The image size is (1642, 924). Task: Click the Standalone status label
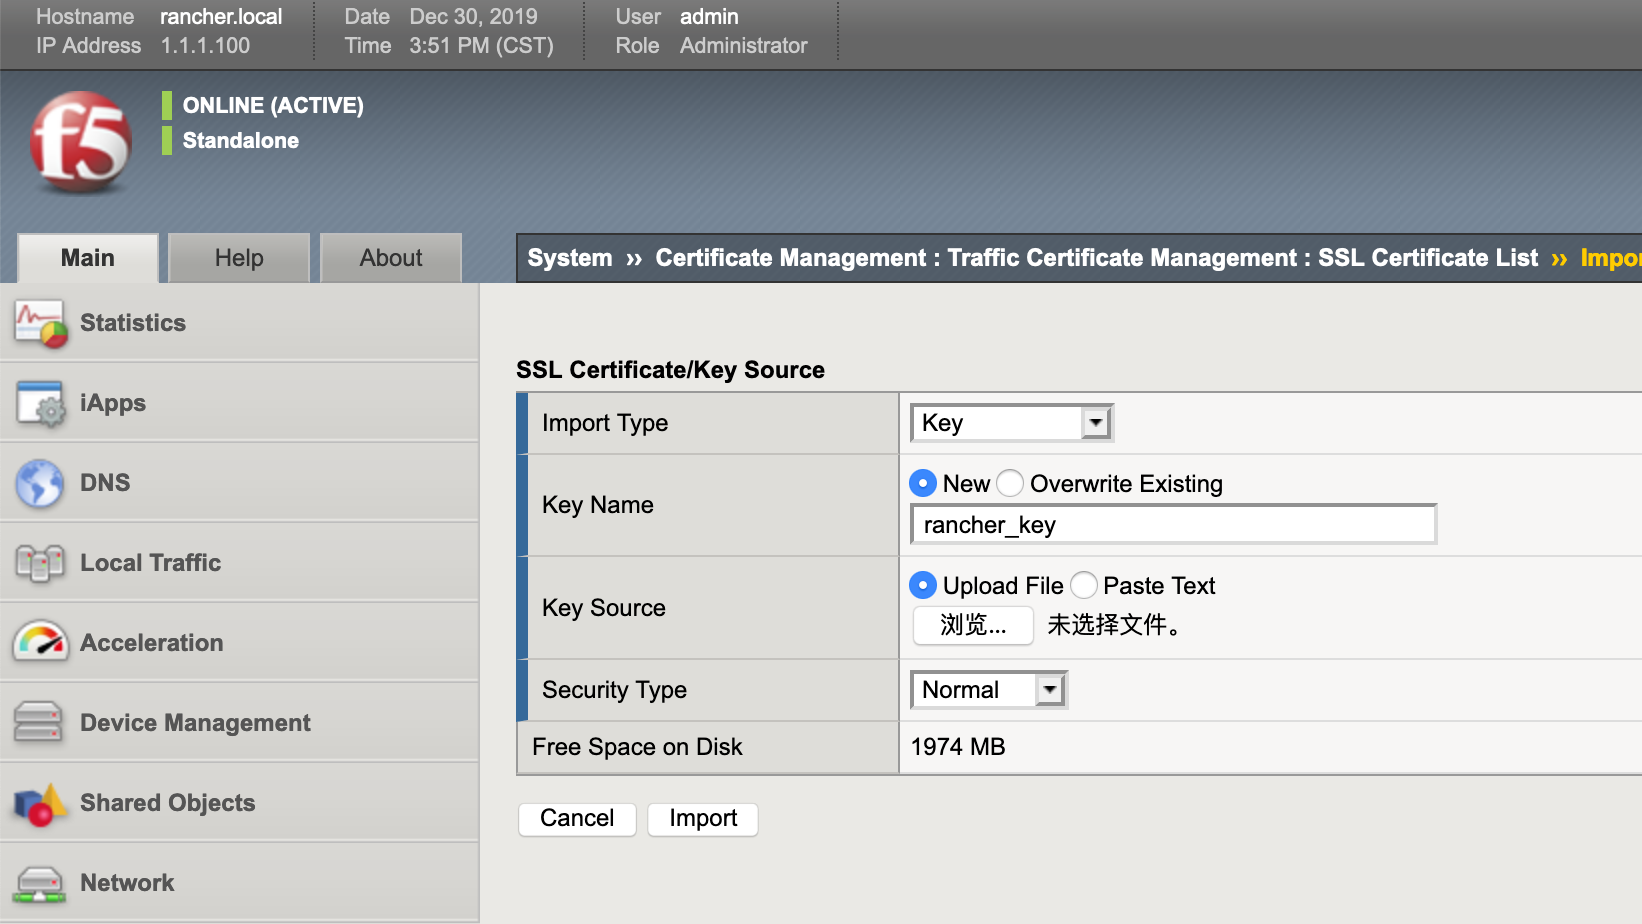tap(241, 141)
